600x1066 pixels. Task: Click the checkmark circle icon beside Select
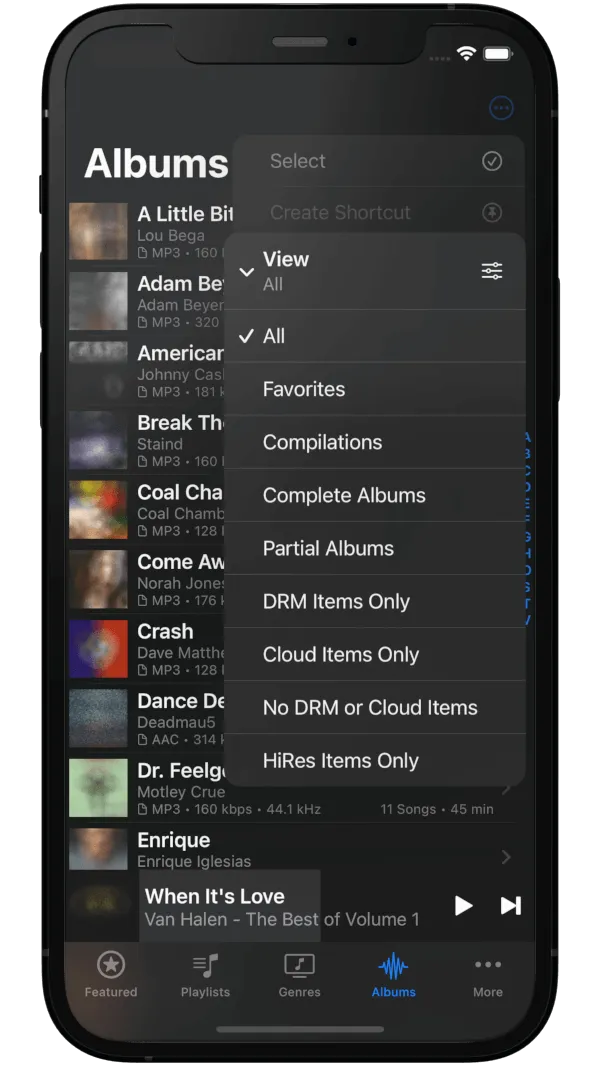coord(492,161)
